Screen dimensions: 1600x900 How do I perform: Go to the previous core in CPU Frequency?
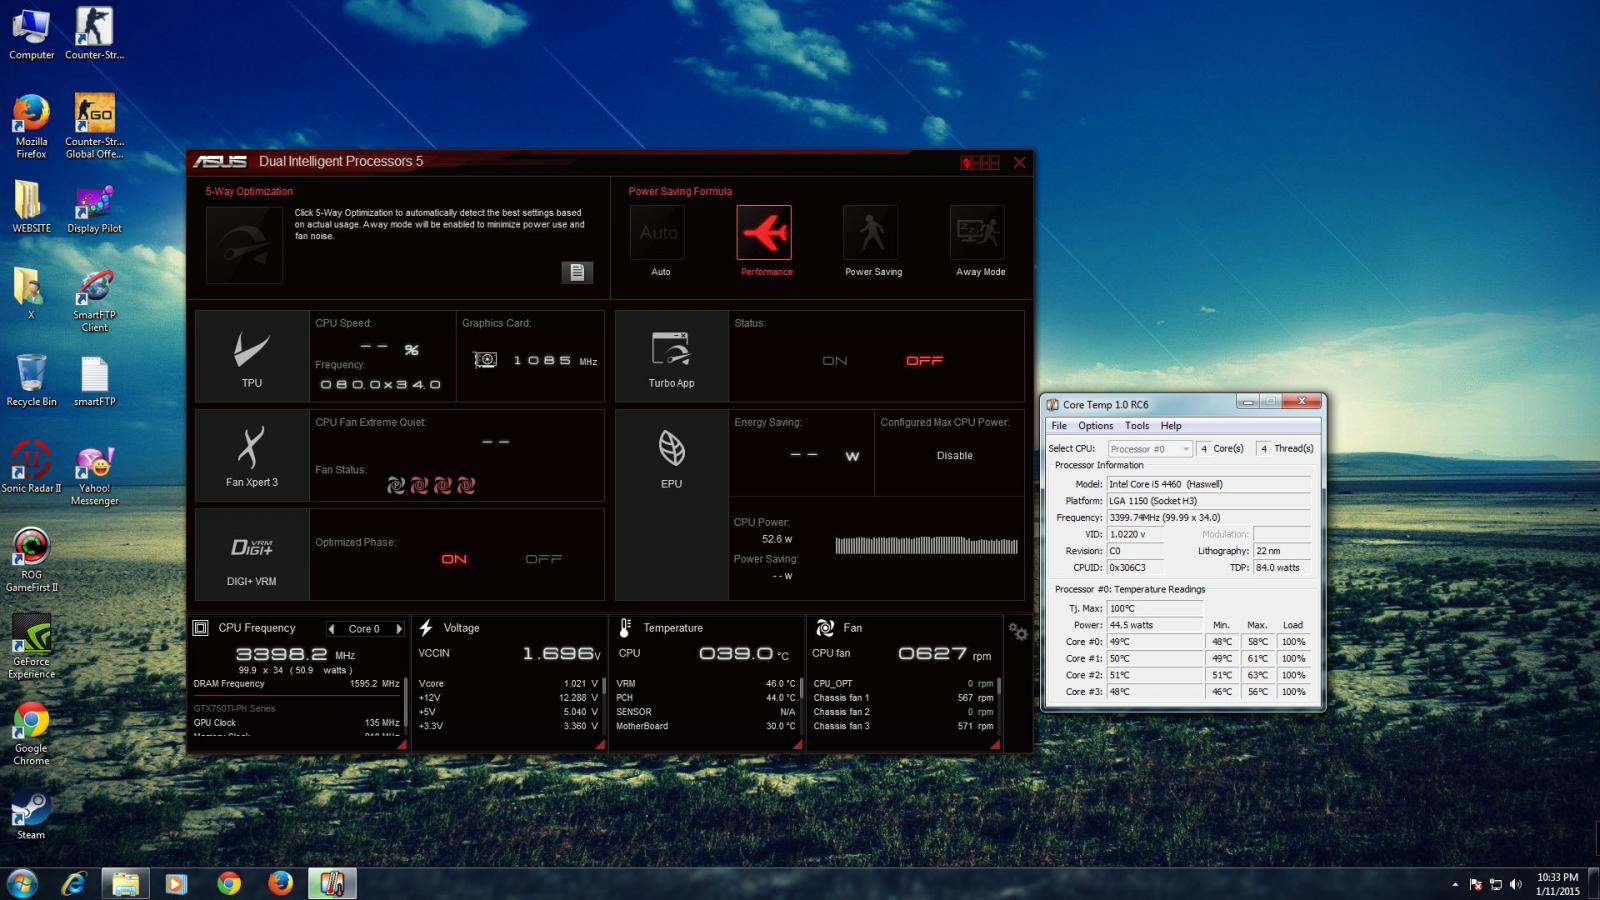(331, 629)
